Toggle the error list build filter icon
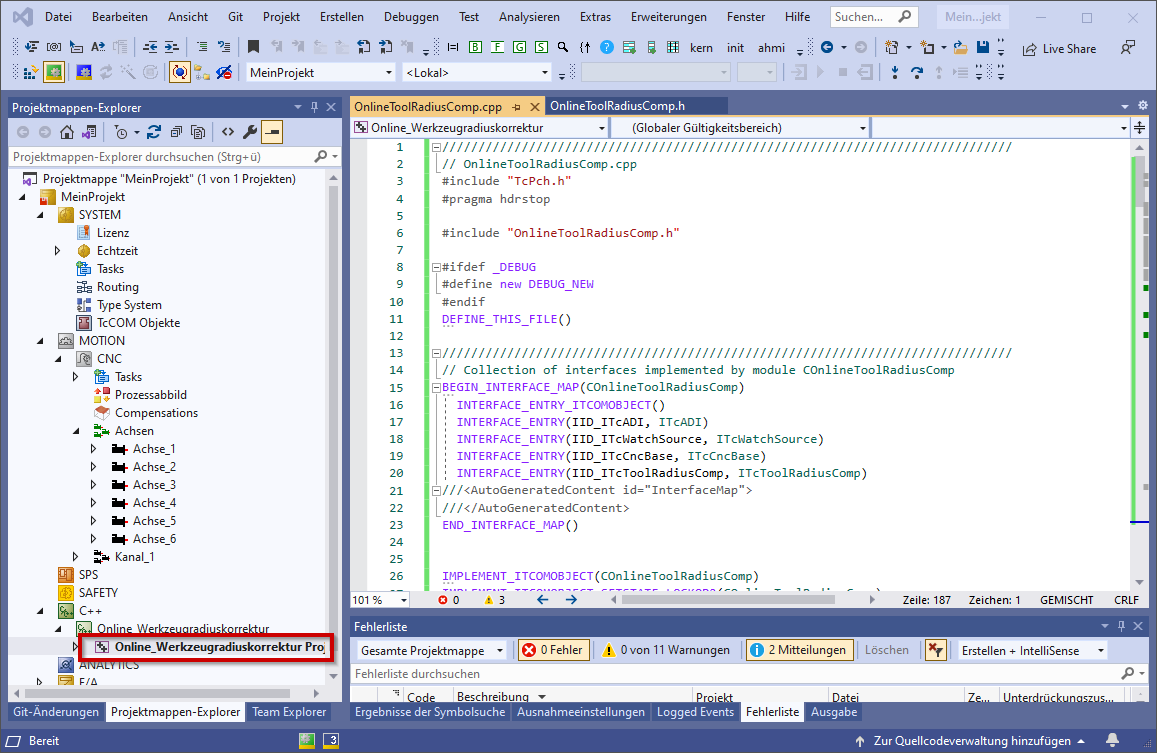The height and width of the screenshot is (753, 1157). 936,650
